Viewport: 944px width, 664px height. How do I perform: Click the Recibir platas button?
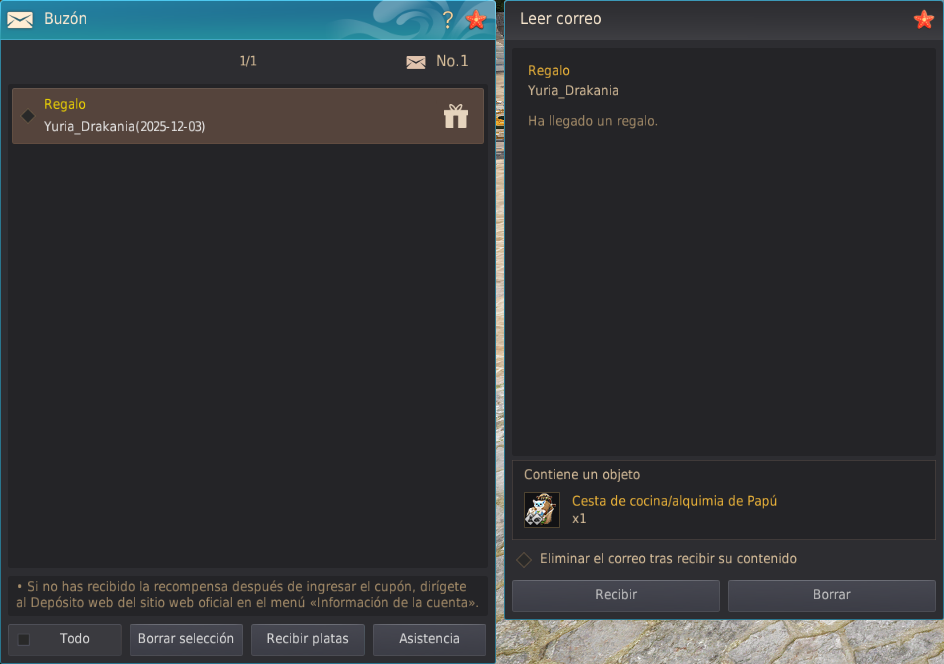click(307, 639)
